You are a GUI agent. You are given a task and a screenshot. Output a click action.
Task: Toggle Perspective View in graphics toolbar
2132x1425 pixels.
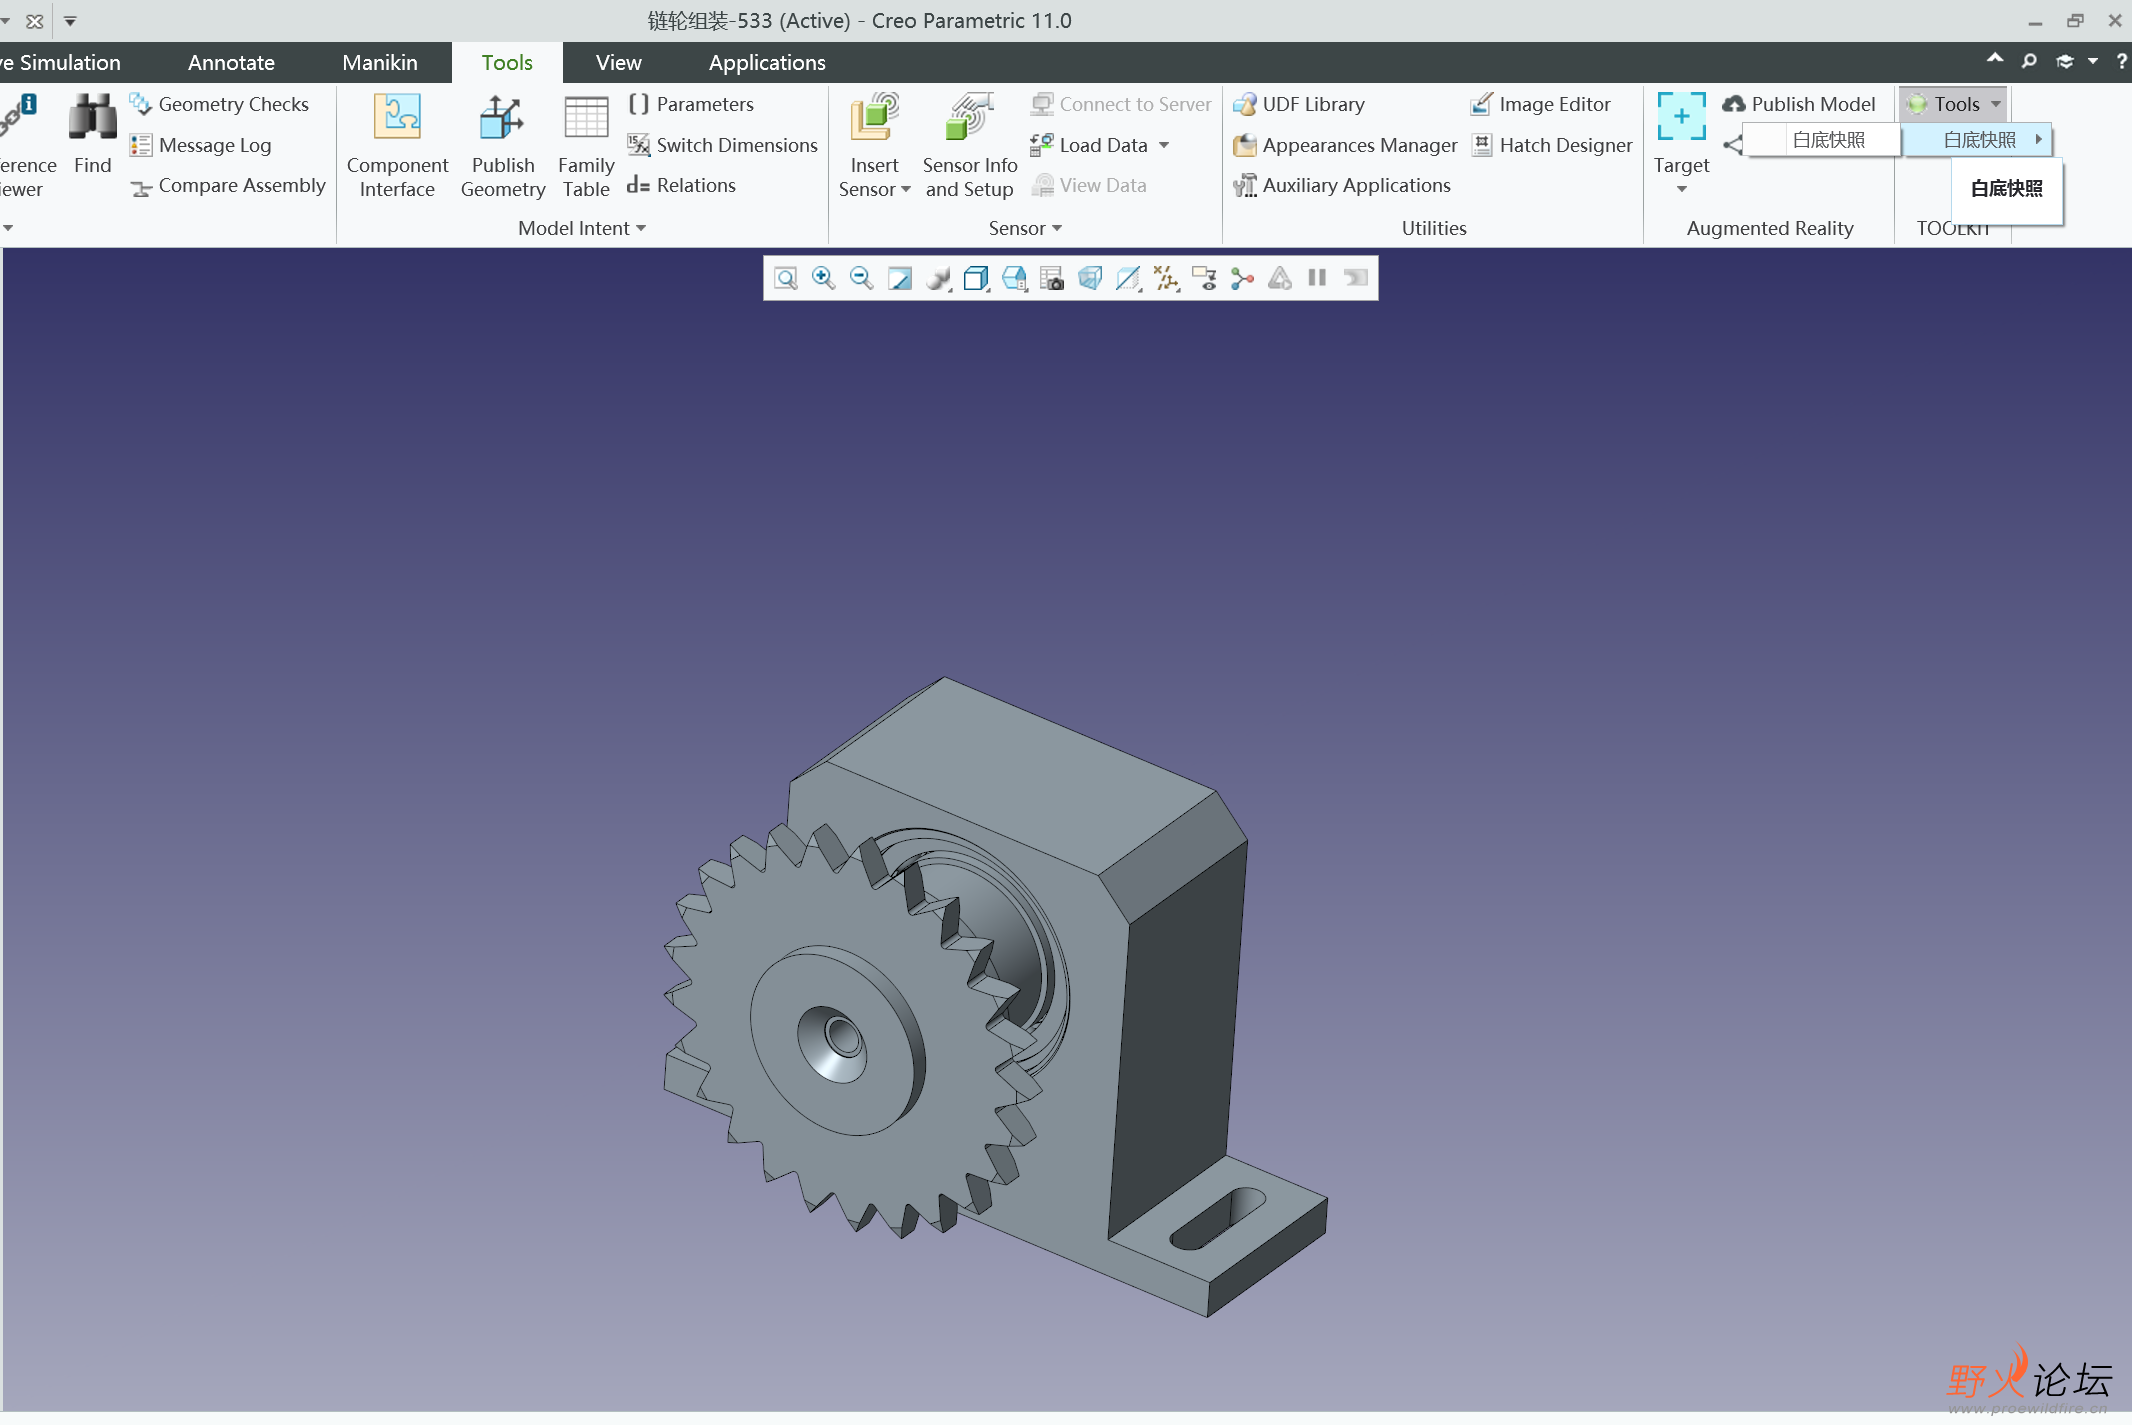point(1090,278)
